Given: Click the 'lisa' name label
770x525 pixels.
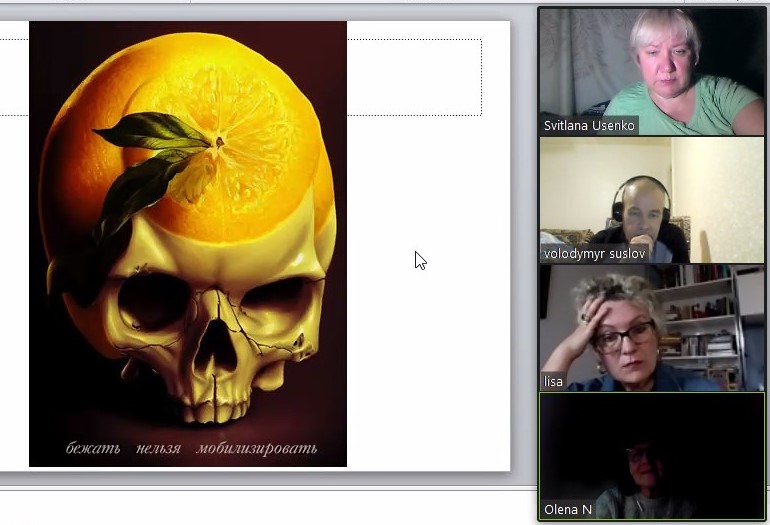Looking at the screenshot, I should click(553, 382).
